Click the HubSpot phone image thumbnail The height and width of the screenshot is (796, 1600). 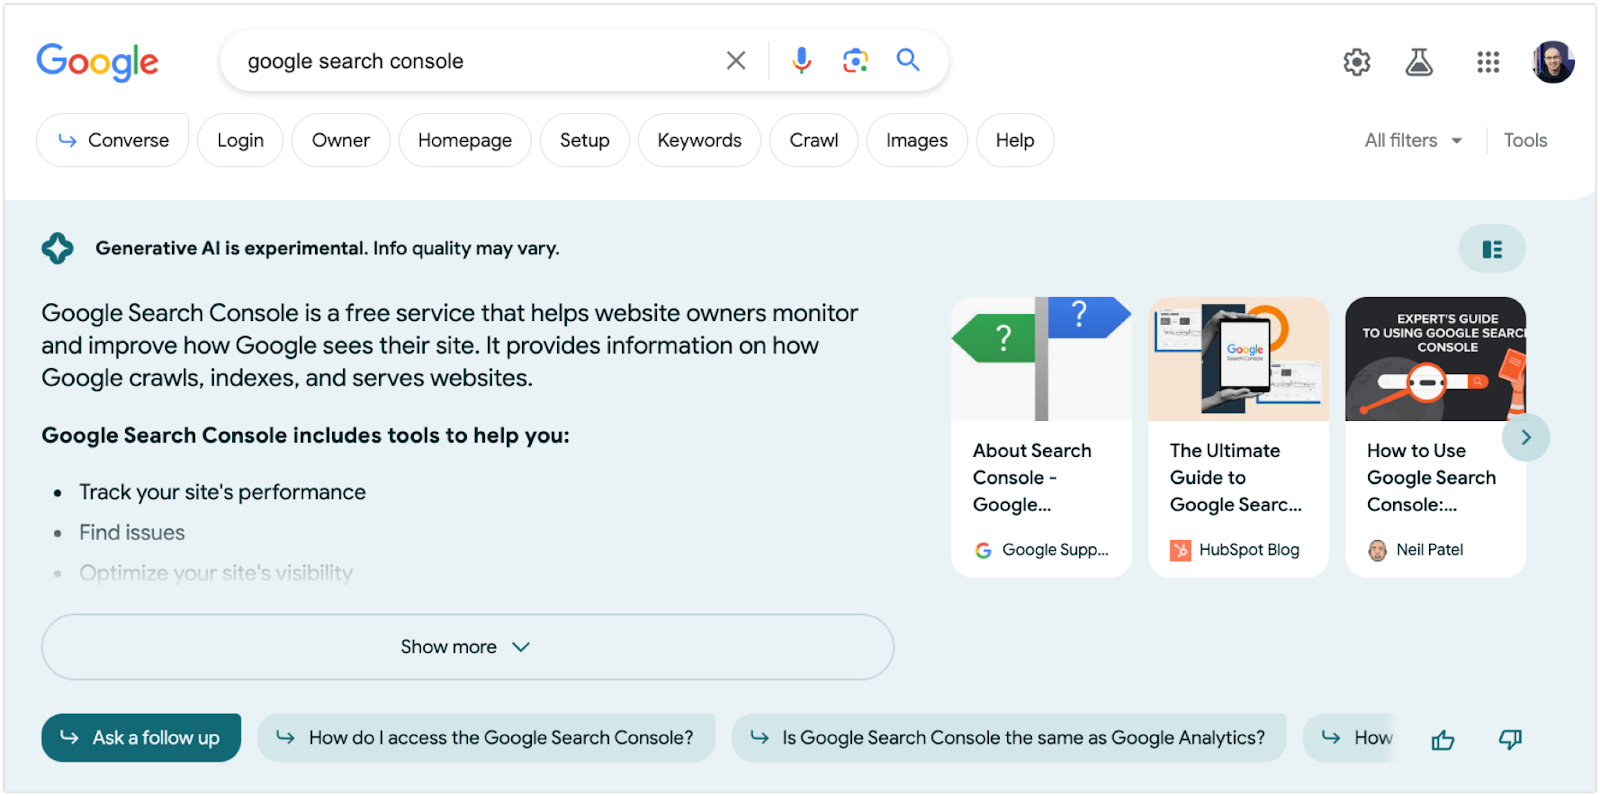(x=1238, y=359)
